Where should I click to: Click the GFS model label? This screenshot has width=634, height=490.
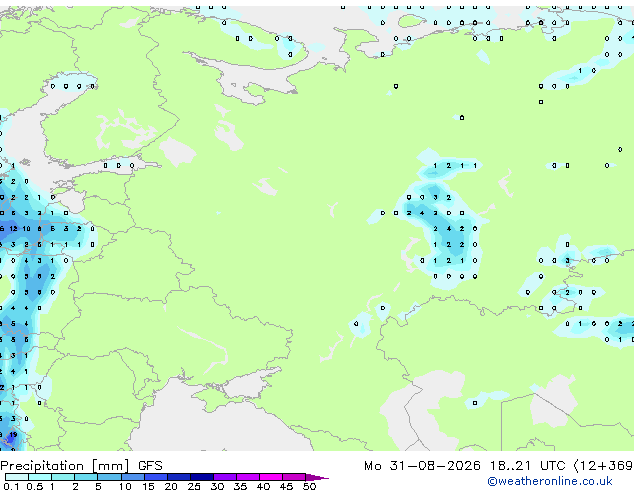pos(150,466)
